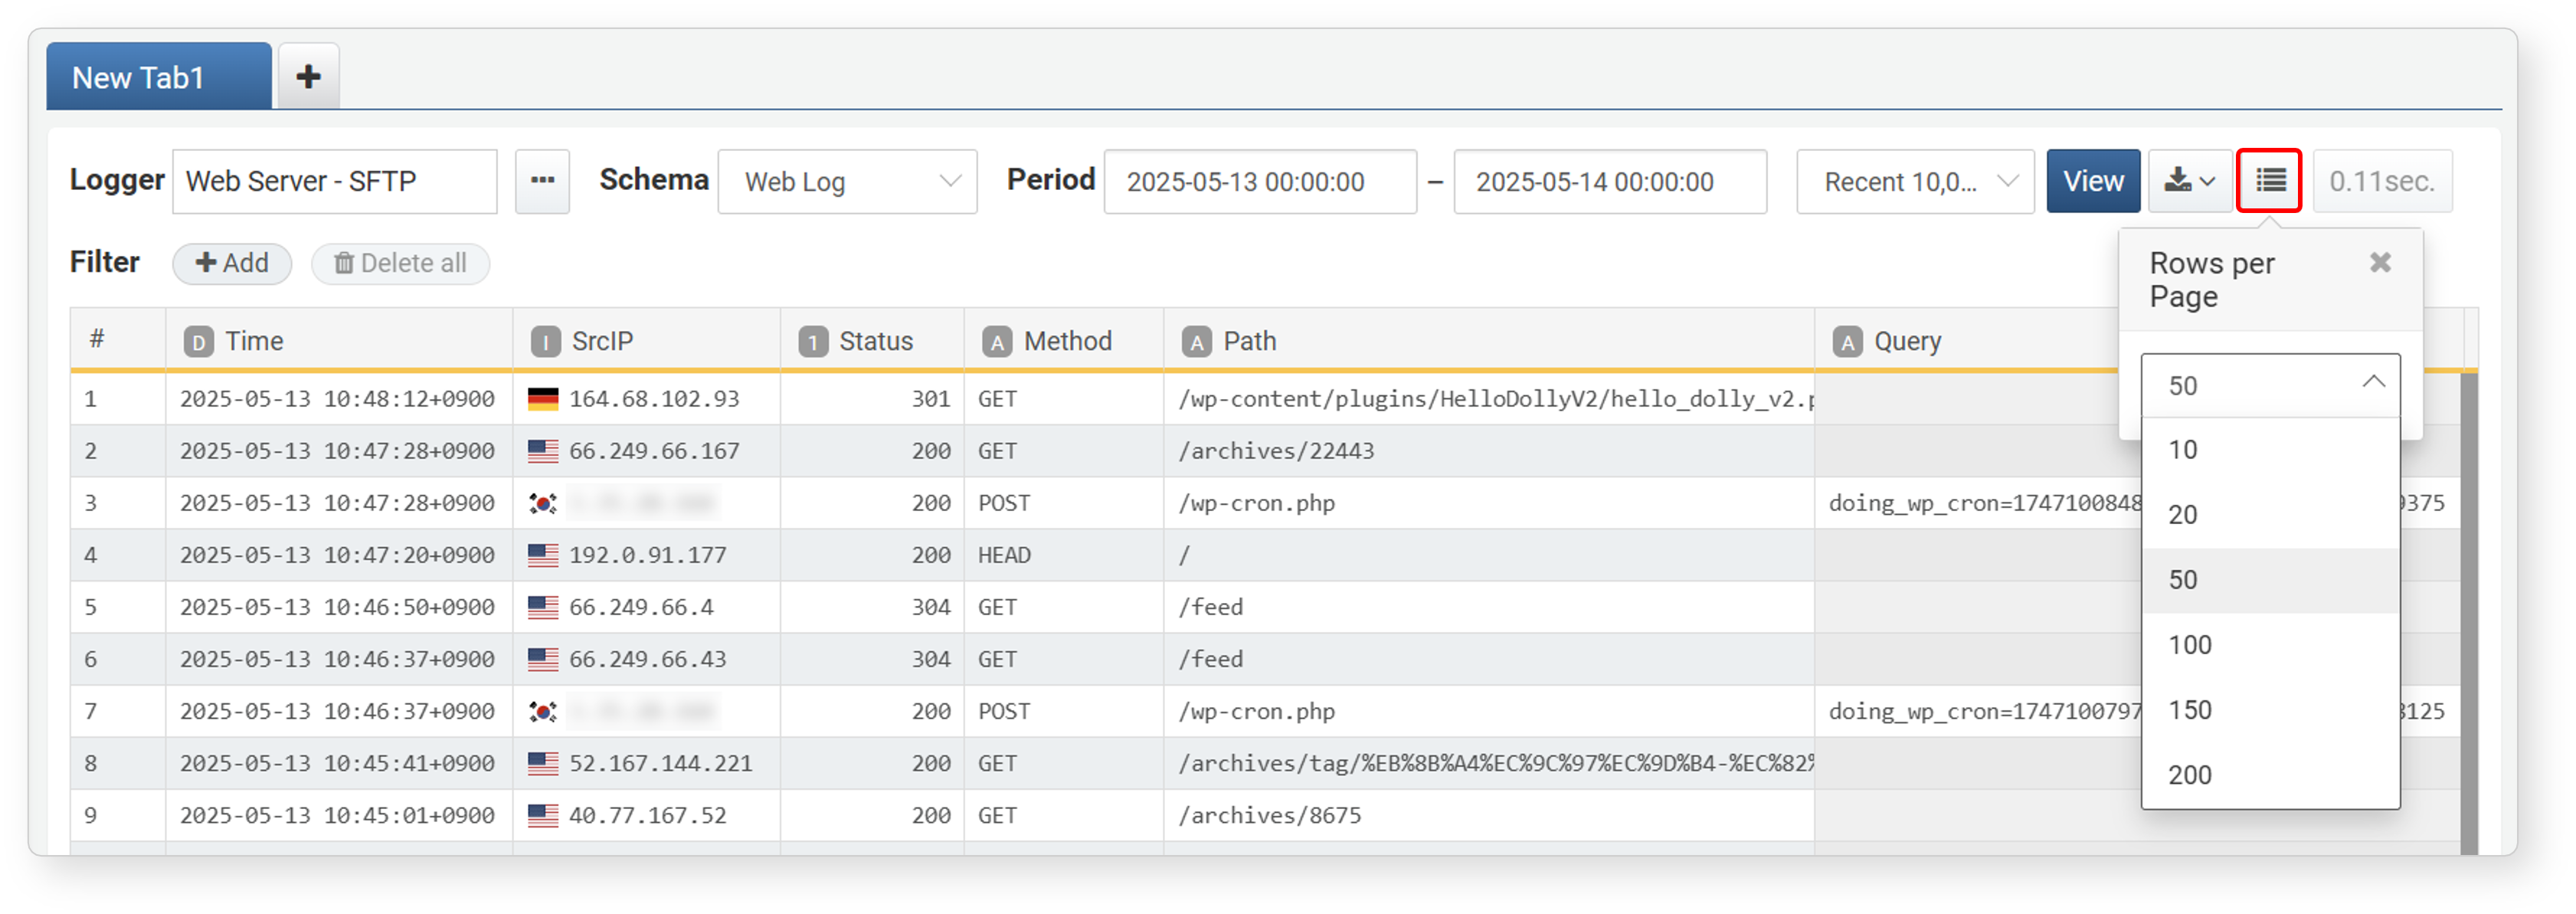Open a new tab with the plus icon
This screenshot has height=914, width=2576.
(x=308, y=76)
